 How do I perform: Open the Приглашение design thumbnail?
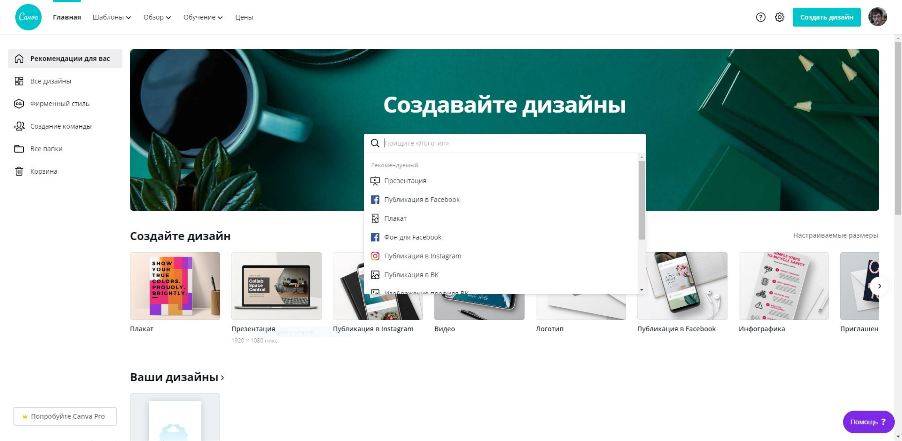tap(859, 286)
